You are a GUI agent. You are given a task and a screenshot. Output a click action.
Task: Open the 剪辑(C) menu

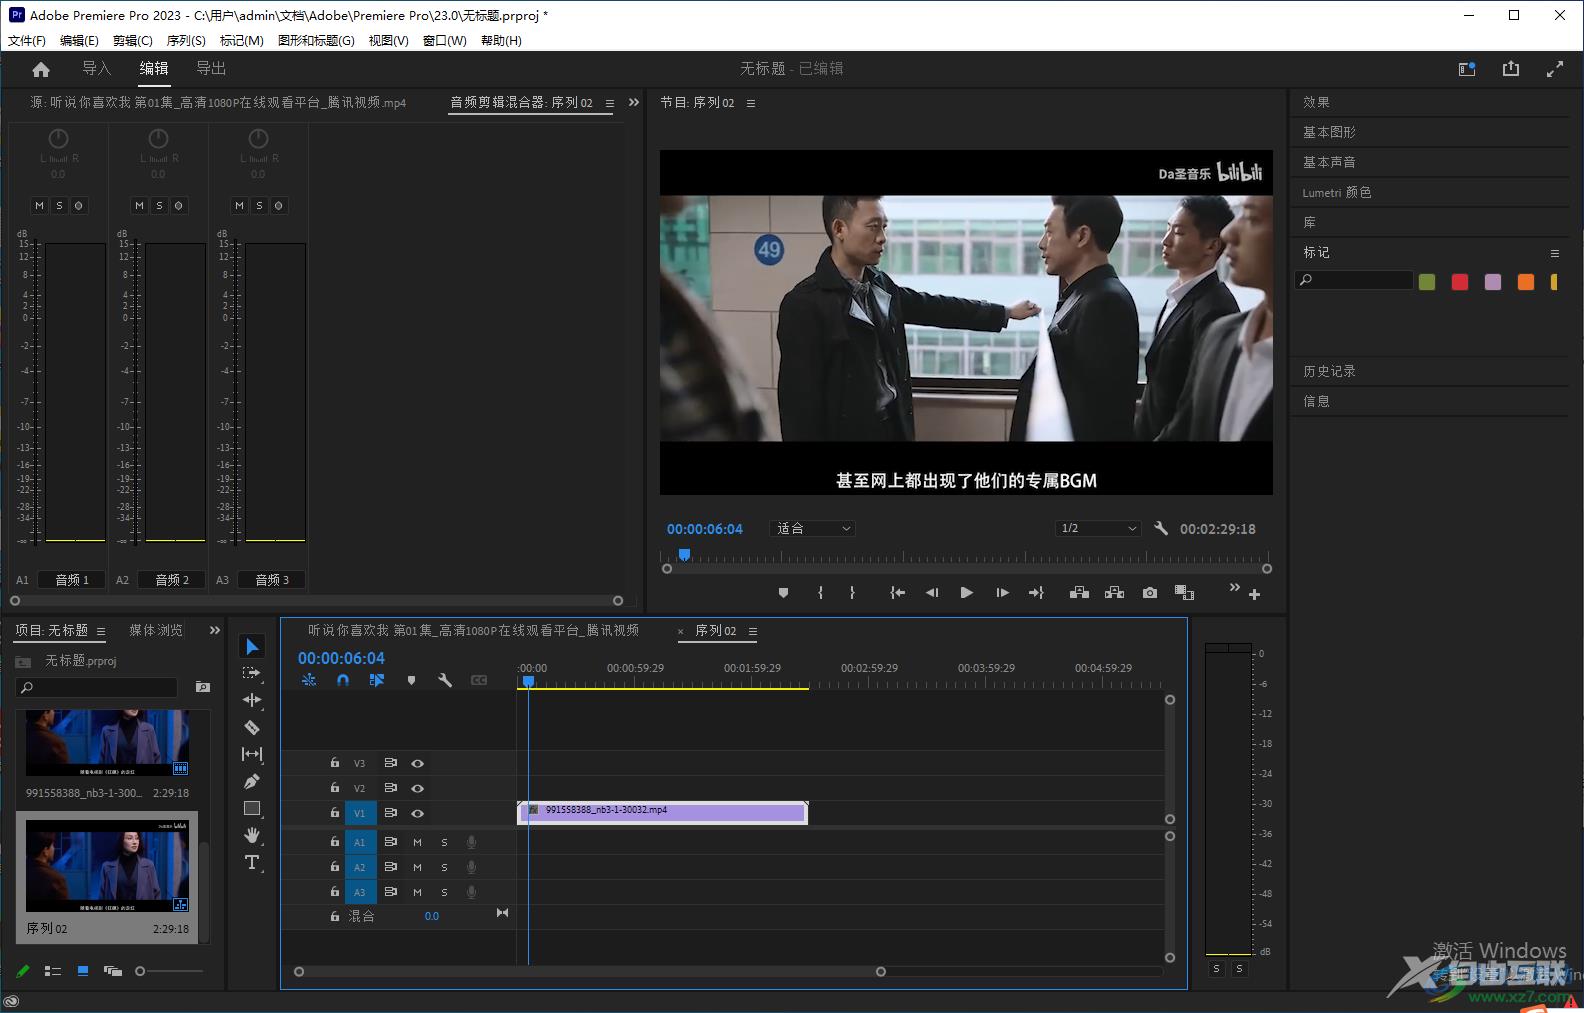click(133, 40)
